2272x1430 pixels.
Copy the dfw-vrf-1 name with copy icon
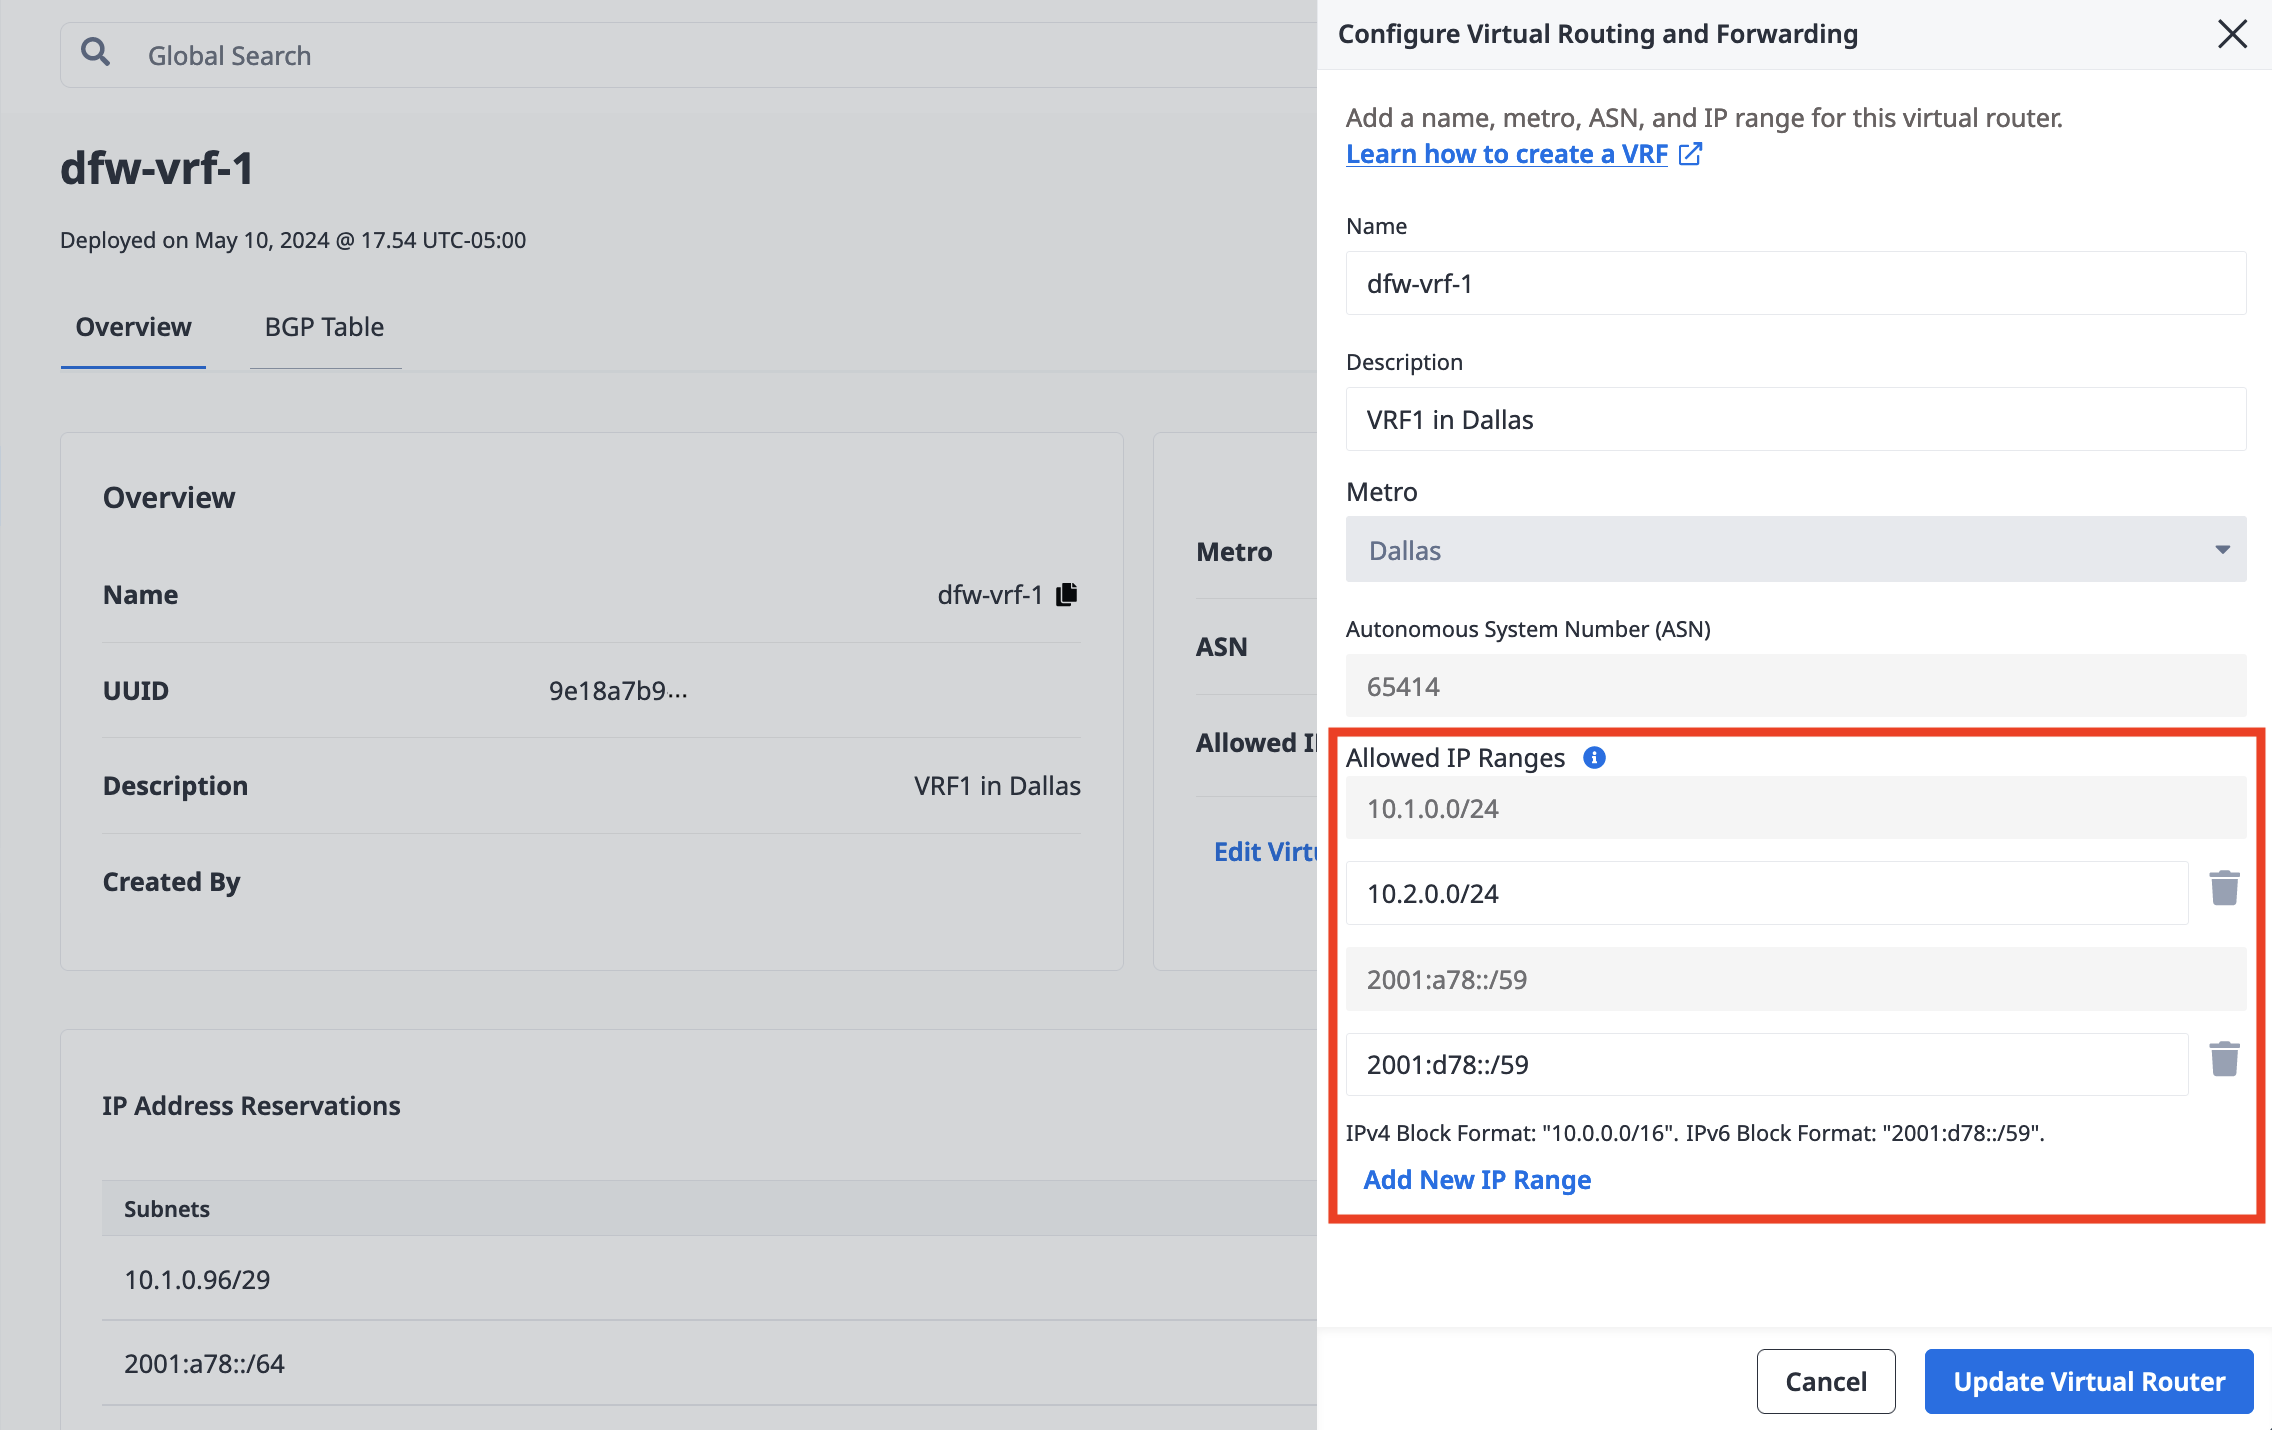[1067, 594]
